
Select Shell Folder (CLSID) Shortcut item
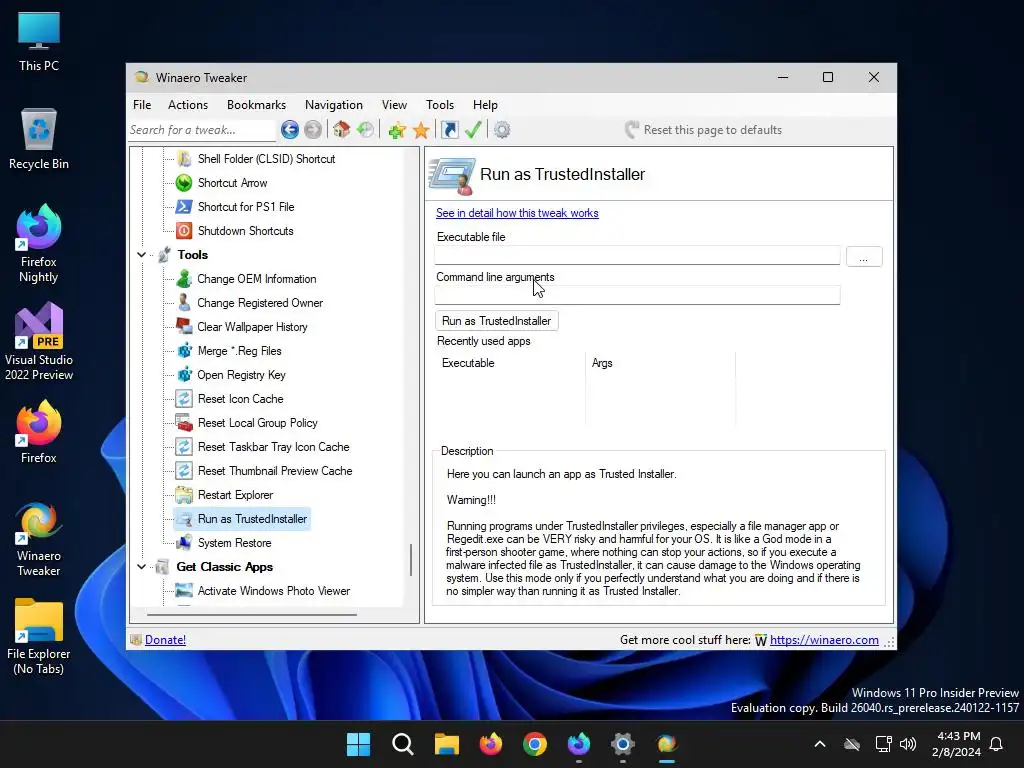(x=266, y=159)
